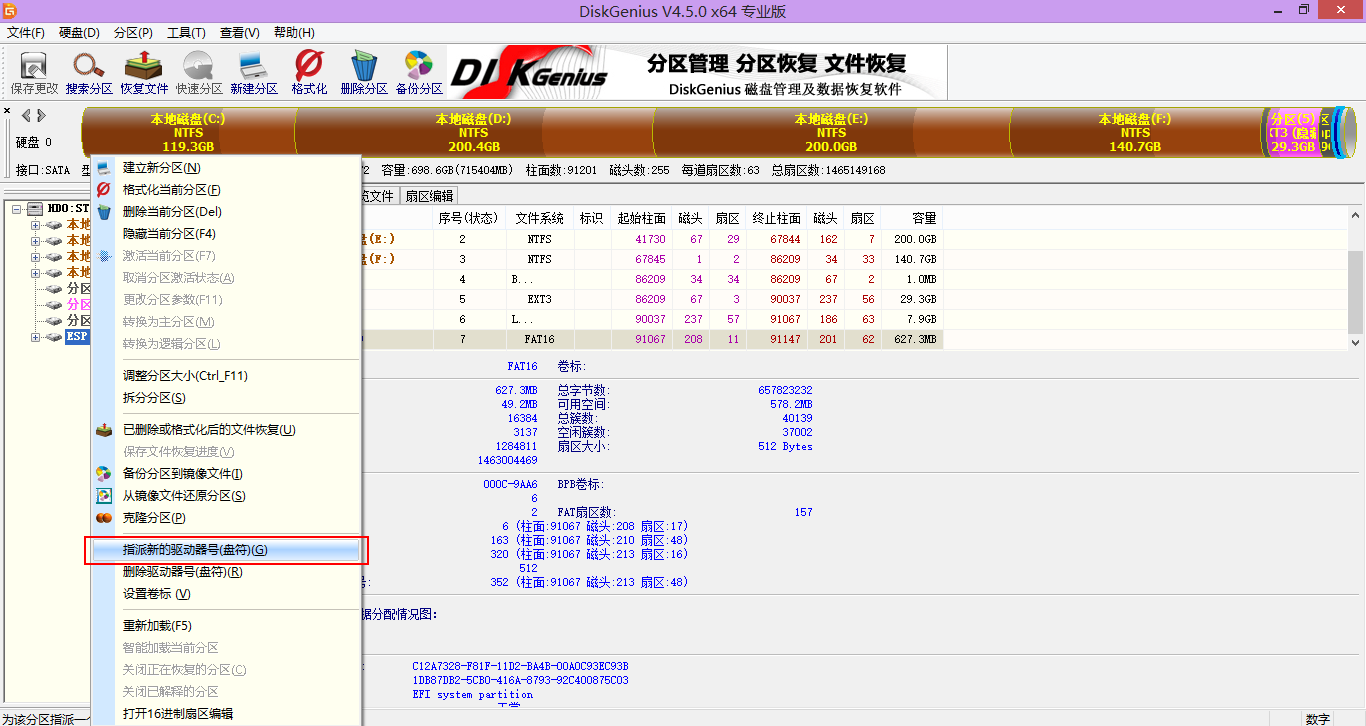Select the HD0:ST disk in tree
Image resolution: width=1366 pixels, height=726 pixels.
tap(69, 209)
